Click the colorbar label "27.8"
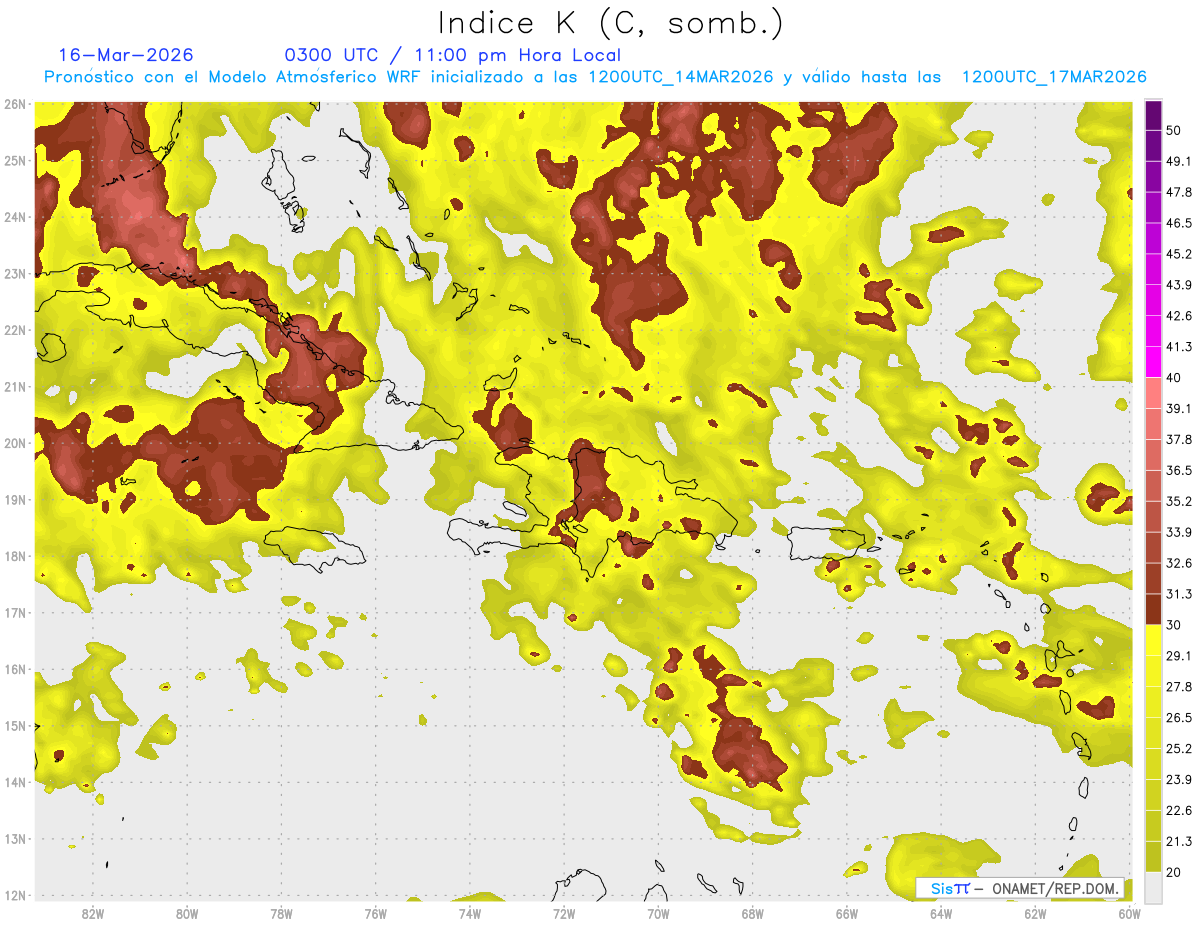This screenshot has height=927, width=1200. (x=1179, y=687)
